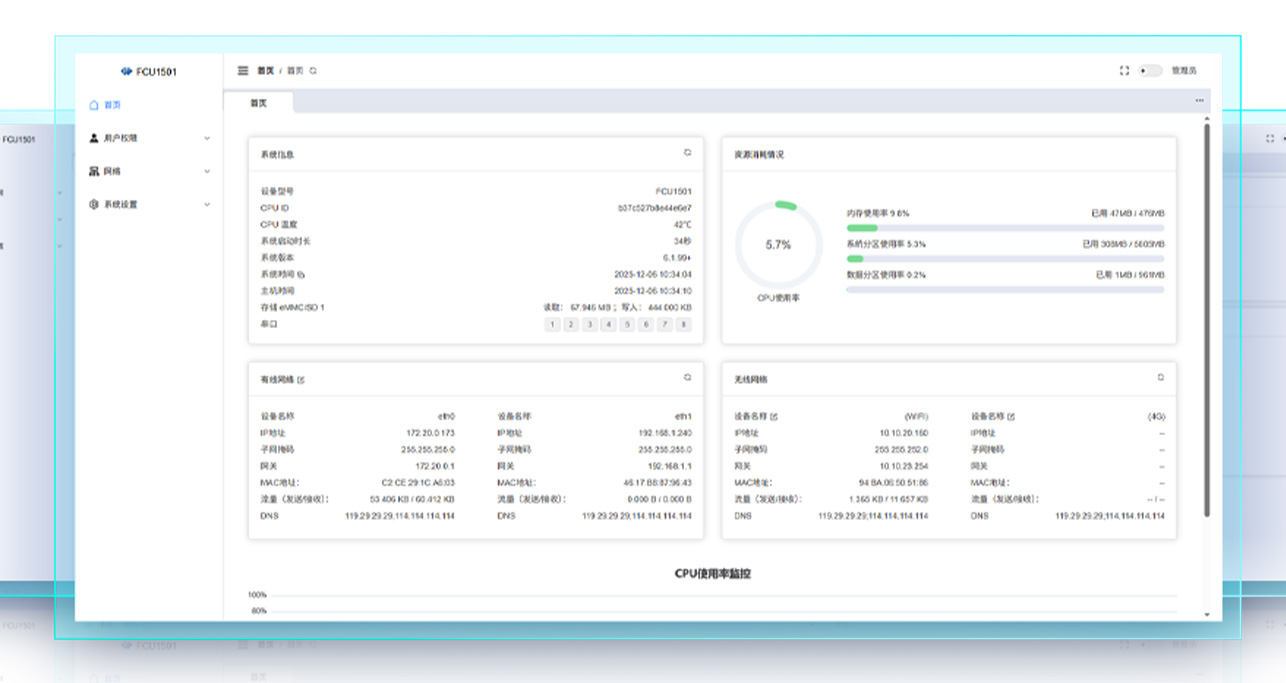Refresh the 系统信息 panel
Image resolution: width=1286 pixels, height=683 pixels.
point(687,153)
